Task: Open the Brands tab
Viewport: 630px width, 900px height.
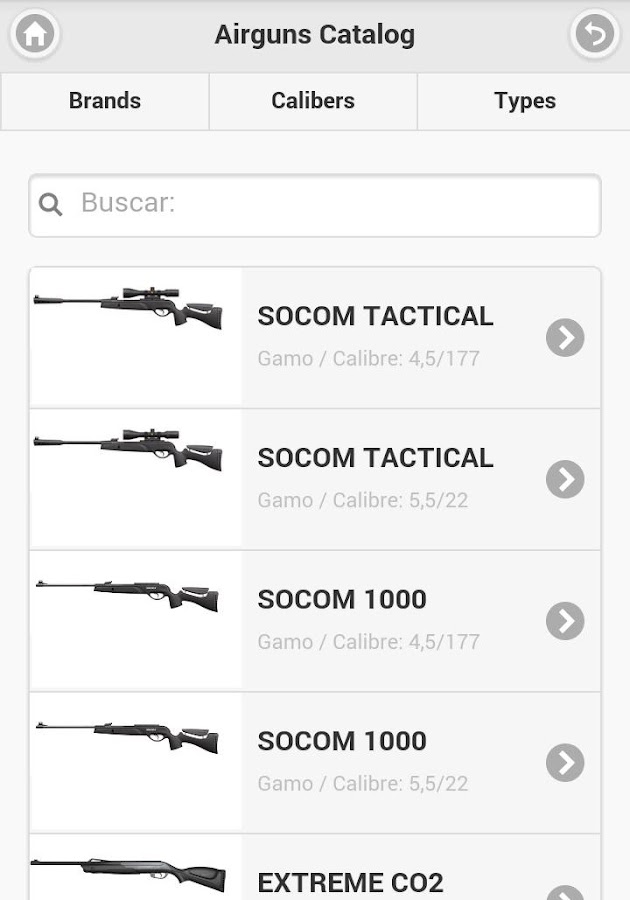Action: (105, 101)
